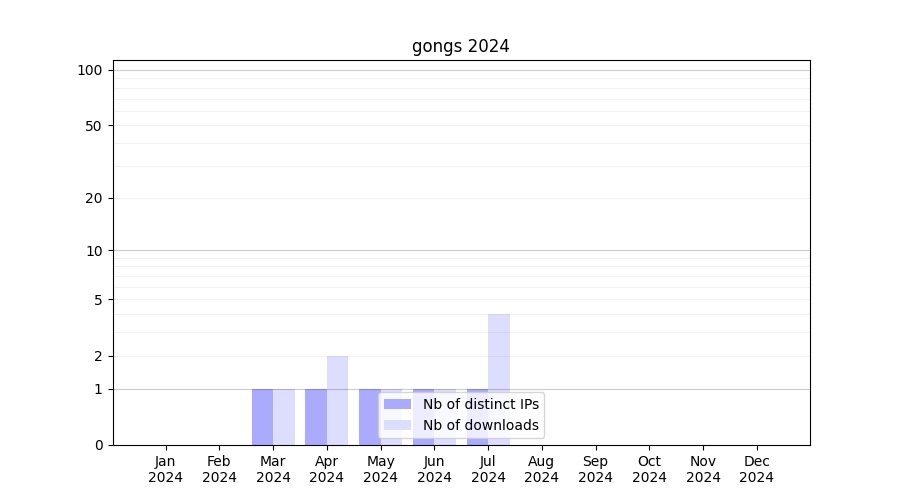This screenshot has height=500, width=900.
Task: Click the Dec 2024 x-axis label
Action: 757,469
